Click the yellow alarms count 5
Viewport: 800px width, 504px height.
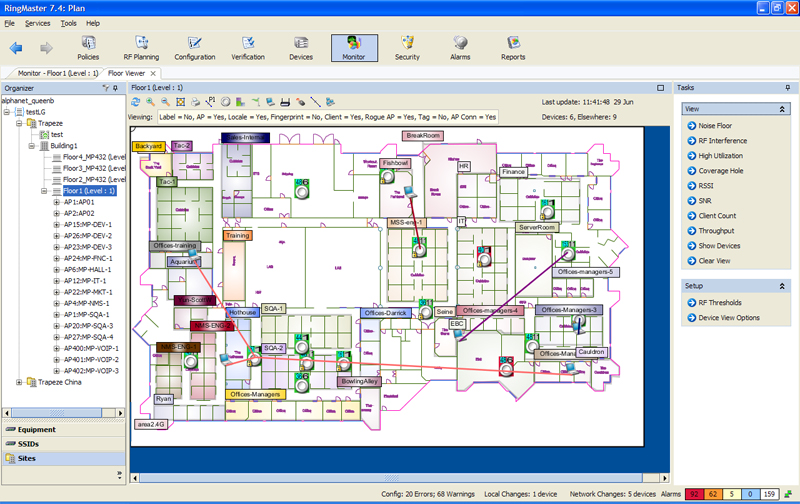732,494
